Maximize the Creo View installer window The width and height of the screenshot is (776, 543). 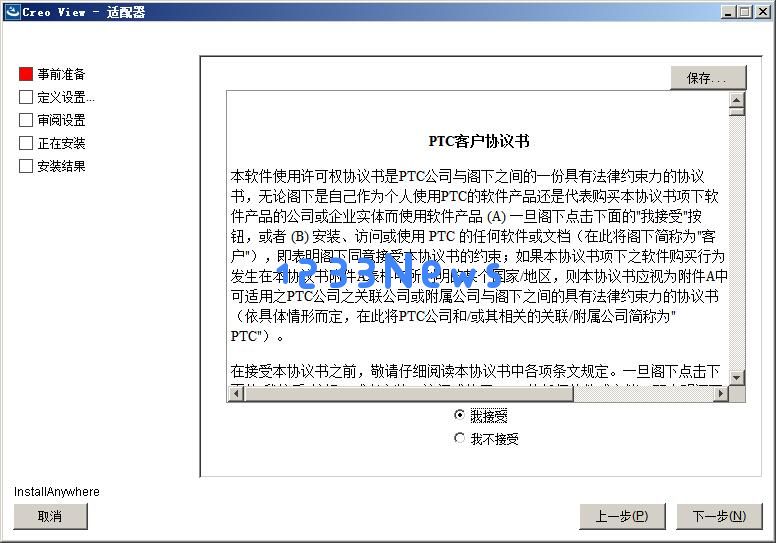(744, 12)
